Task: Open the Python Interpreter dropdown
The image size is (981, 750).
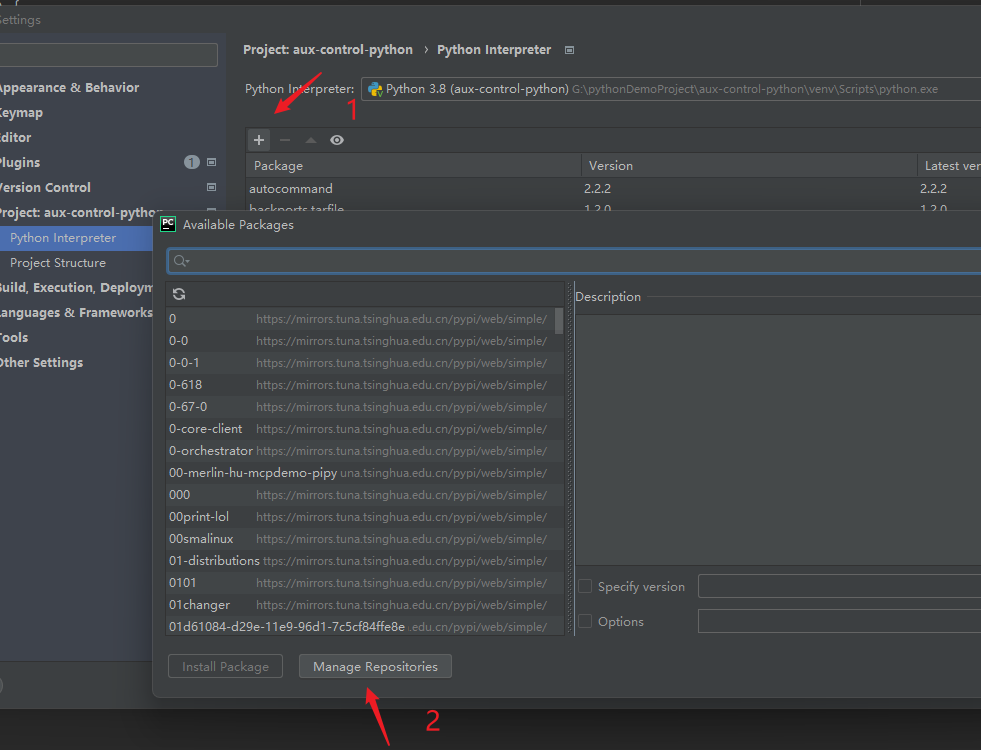Action: tap(671, 89)
